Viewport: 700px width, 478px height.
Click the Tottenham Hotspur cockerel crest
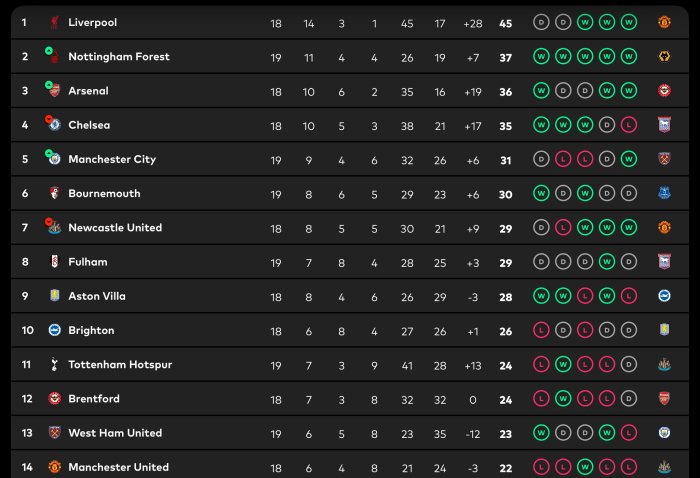[x=54, y=365]
